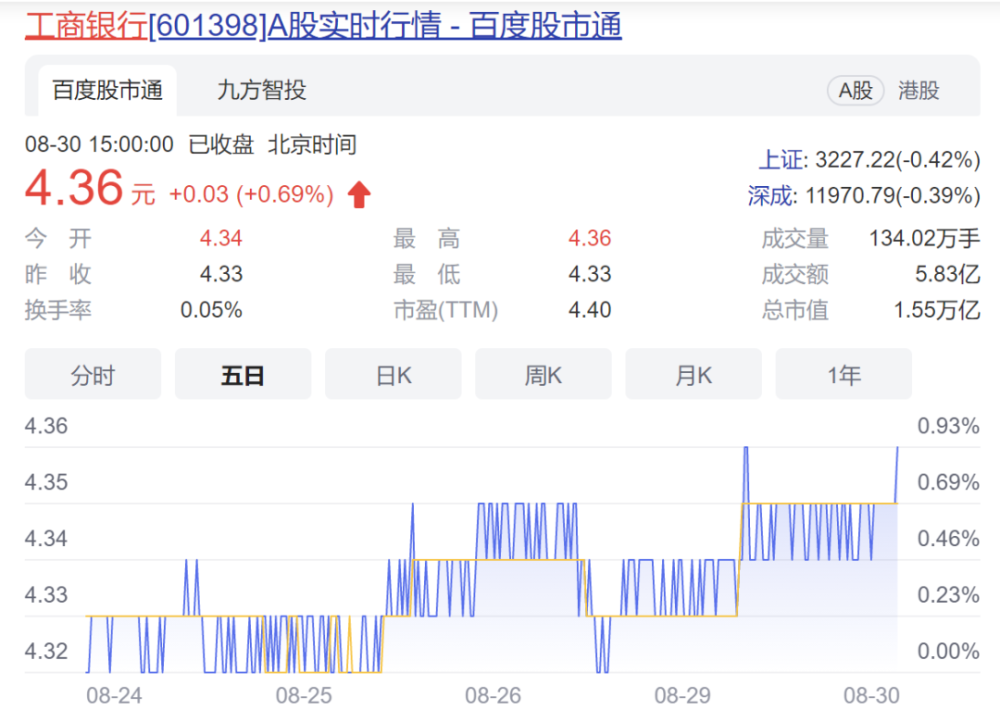Click the chart percent axis label "0.23%"
Viewport: 1000px width, 722px height.
click(x=948, y=594)
